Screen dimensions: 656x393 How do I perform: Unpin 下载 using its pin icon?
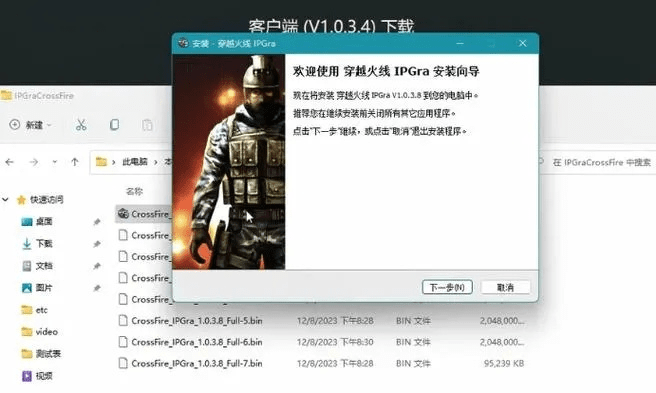pos(97,244)
